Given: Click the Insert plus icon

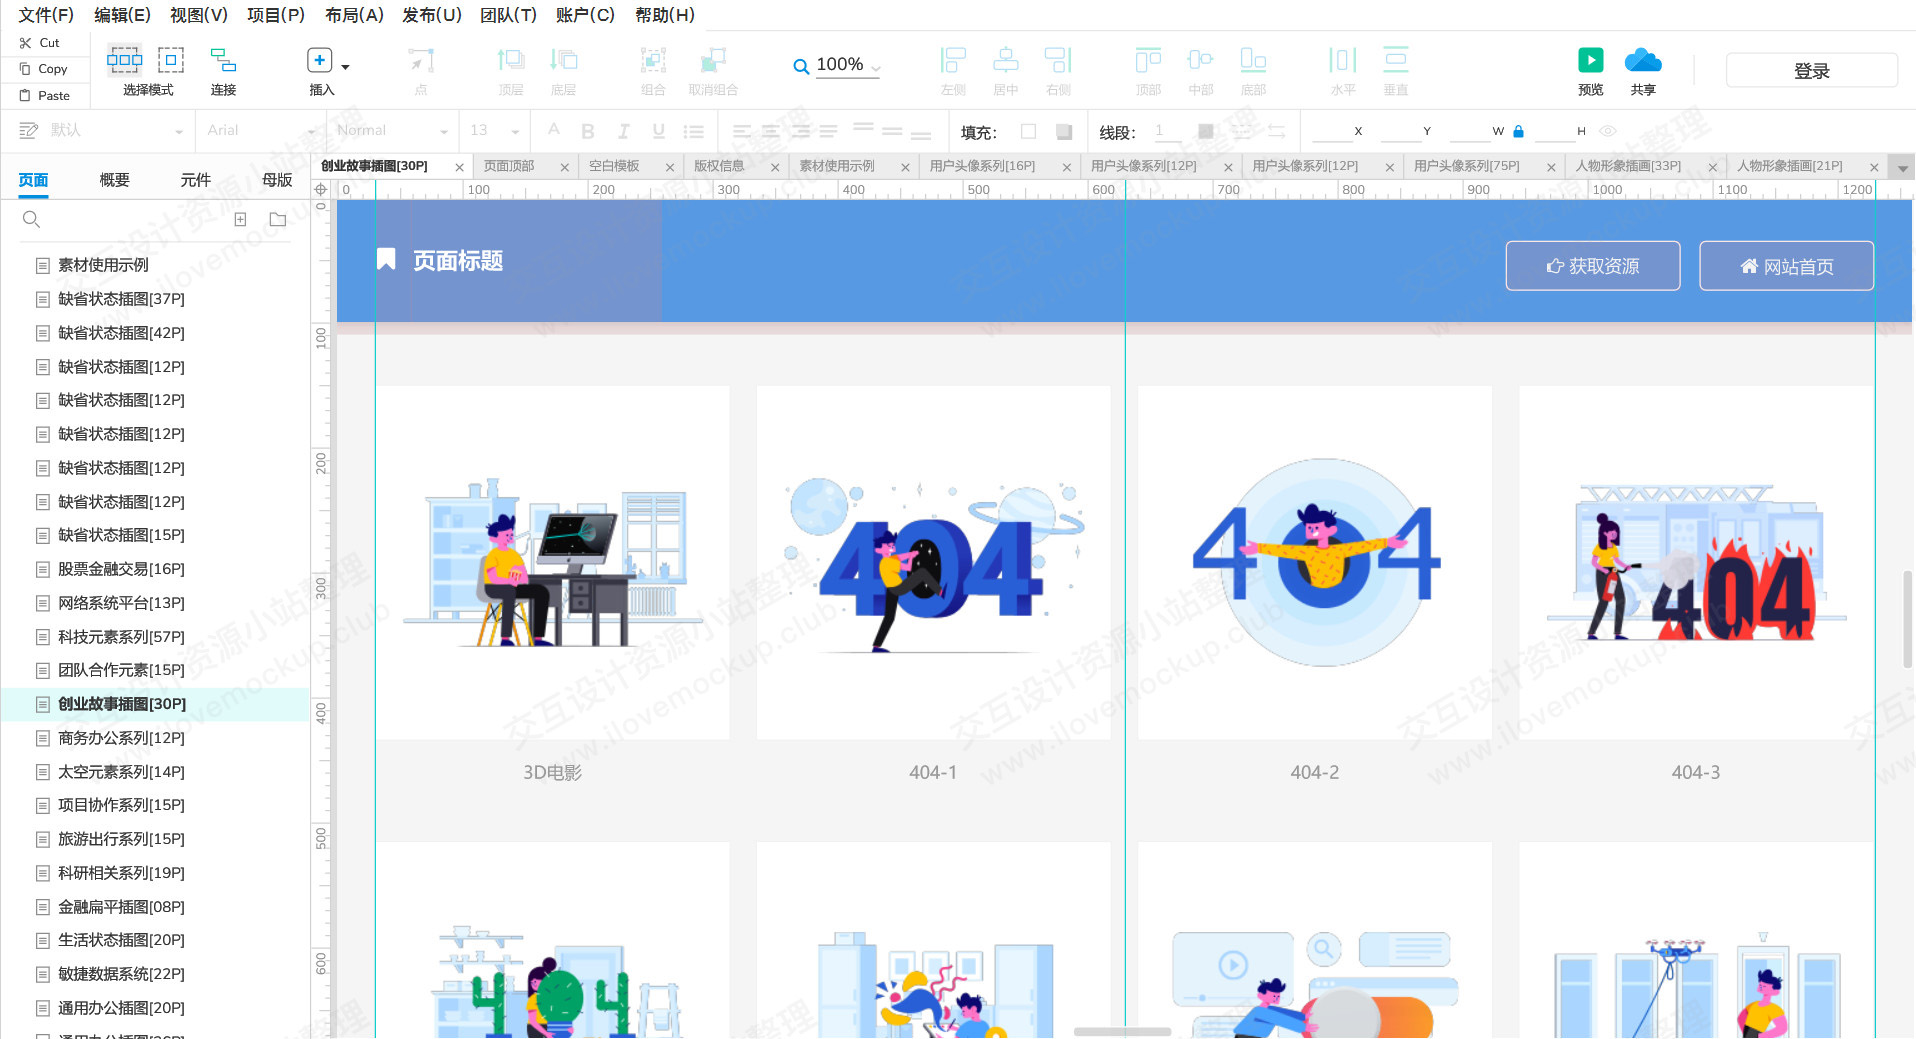Looking at the screenshot, I should pos(319,60).
